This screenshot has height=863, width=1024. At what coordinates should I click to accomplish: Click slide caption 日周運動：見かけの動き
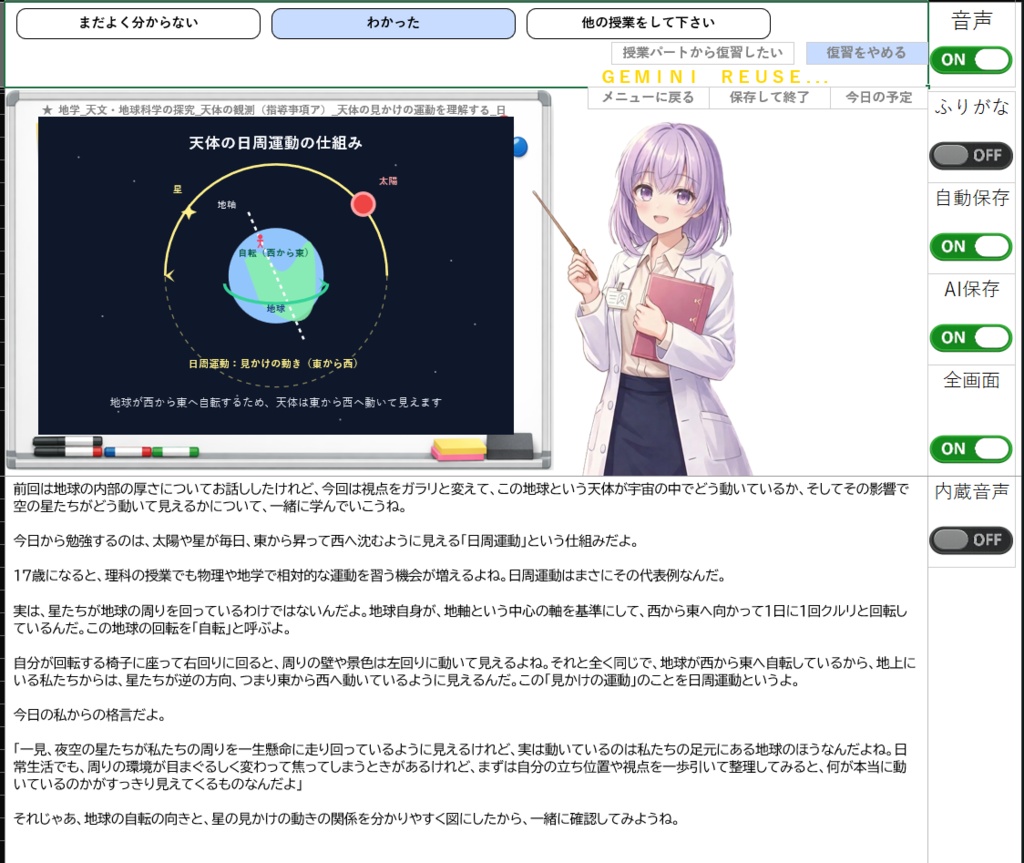point(273,363)
